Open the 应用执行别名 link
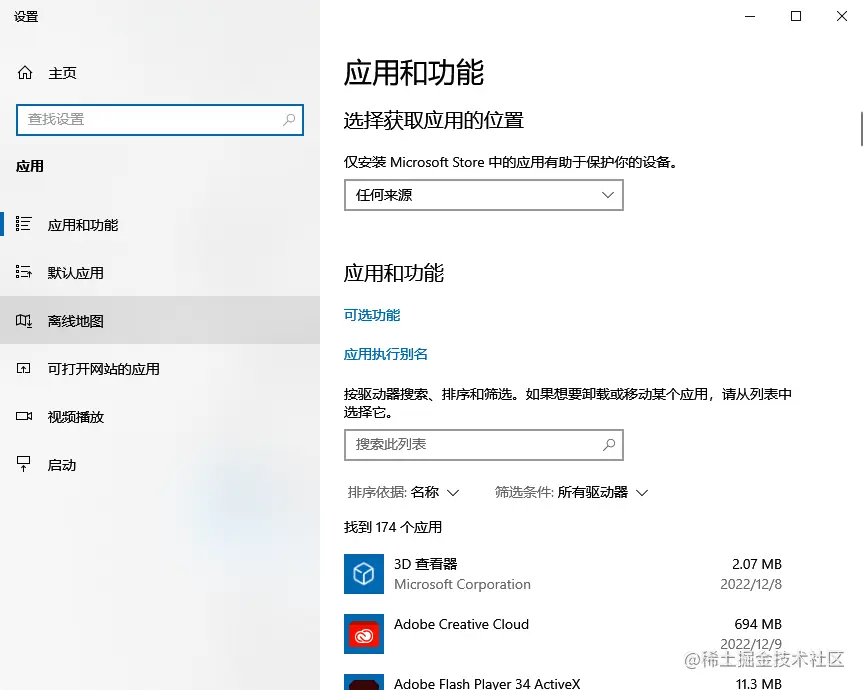The image size is (865, 690). click(386, 354)
